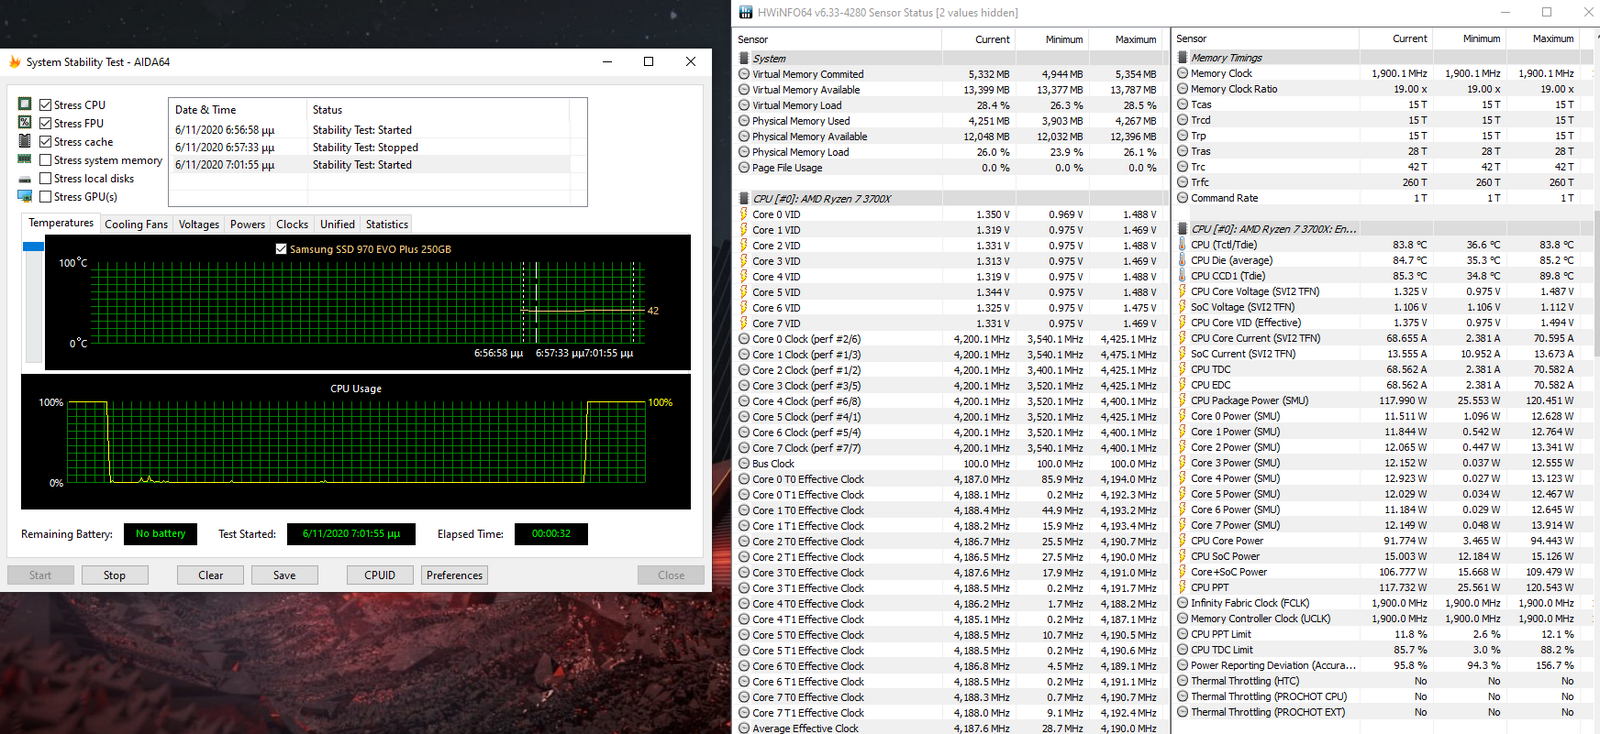The height and width of the screenshot is (734, 1600).
Task: Click the HWiNFO64 title bar icon
Action: click(x=745, y=13)
